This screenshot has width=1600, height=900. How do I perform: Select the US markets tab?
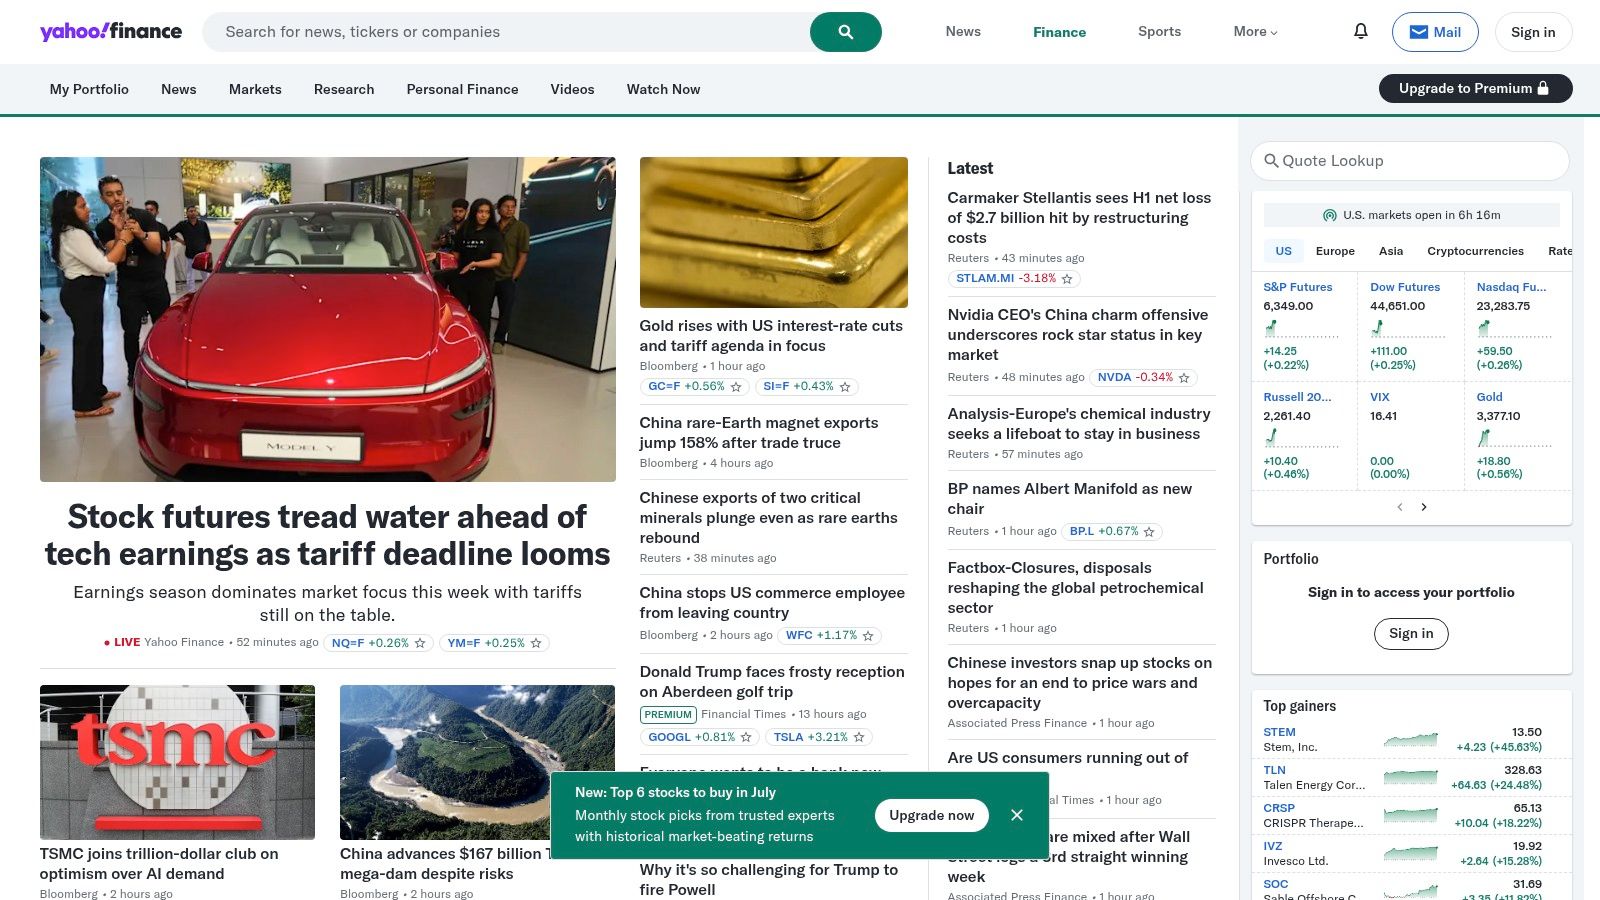1283,251
